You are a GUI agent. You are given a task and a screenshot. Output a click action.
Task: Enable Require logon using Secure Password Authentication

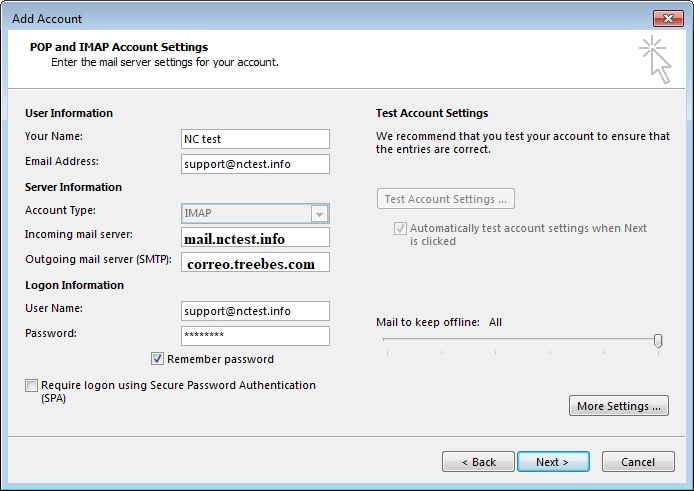click(31, 385)
